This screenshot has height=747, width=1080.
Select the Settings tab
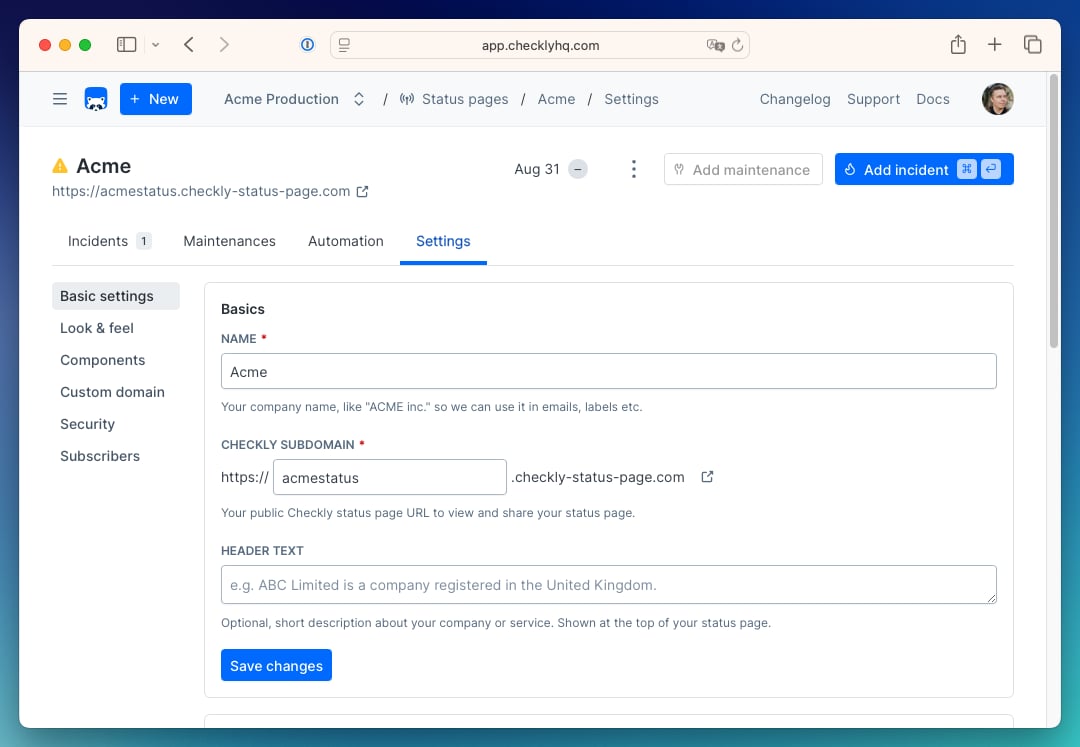[443, 241]
